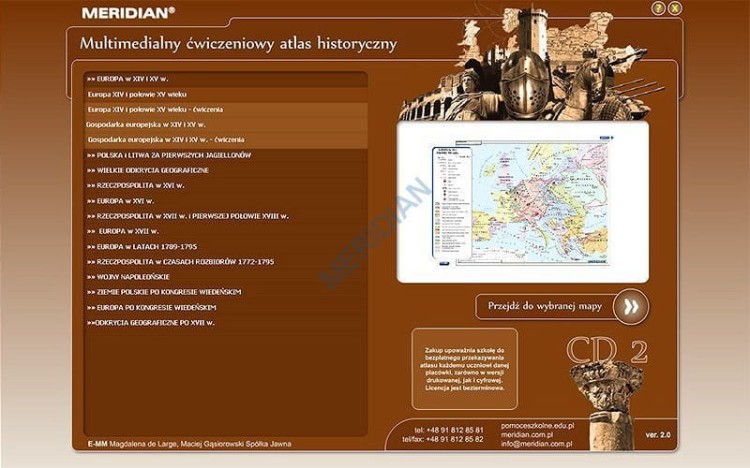Open the selected map preview thumbnail
This screenshot has width=750, height=468.
point(522,202)
